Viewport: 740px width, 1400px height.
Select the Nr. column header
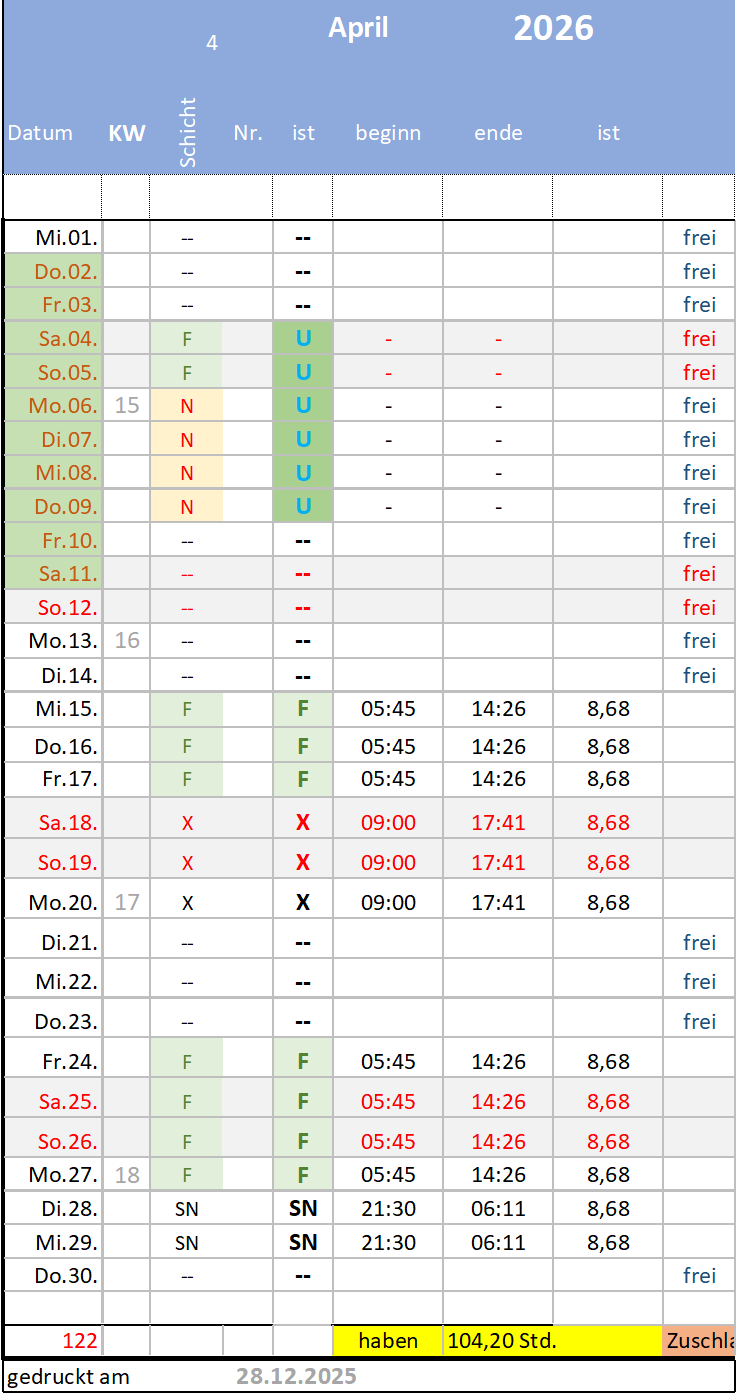(x=248, y=133)
